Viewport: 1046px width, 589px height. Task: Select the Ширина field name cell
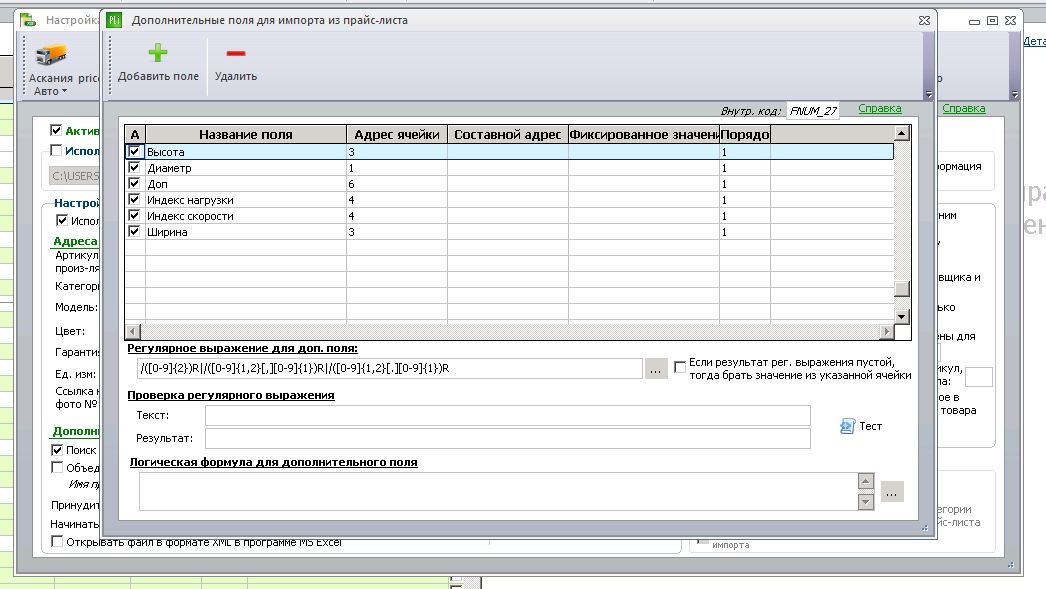(246, 232)
